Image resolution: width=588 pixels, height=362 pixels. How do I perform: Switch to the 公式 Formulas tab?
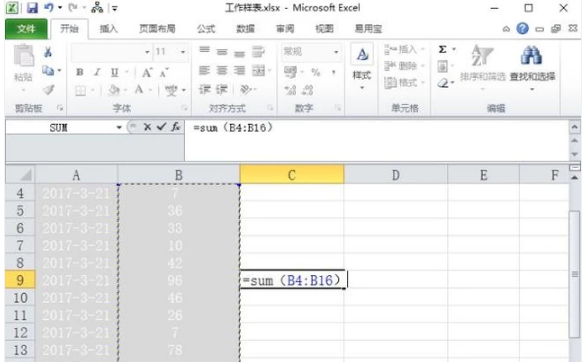tap(206, 29)
